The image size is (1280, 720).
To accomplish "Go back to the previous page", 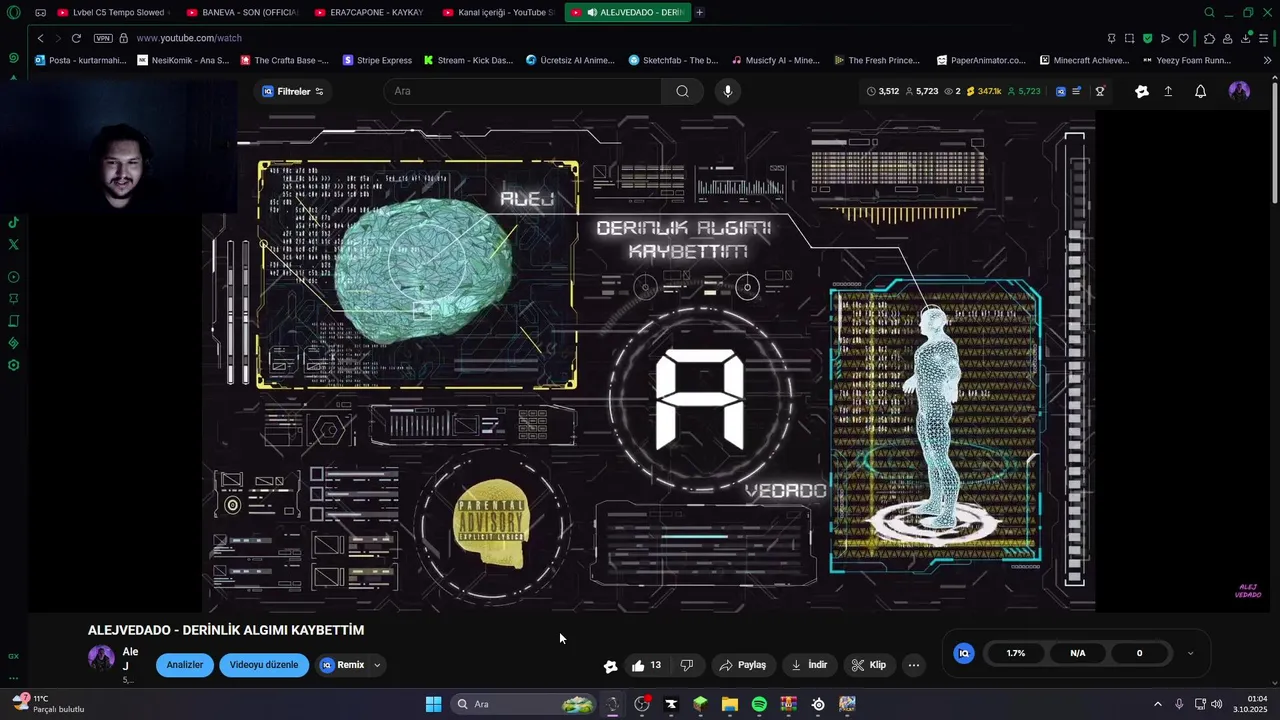I will [40, 38].
